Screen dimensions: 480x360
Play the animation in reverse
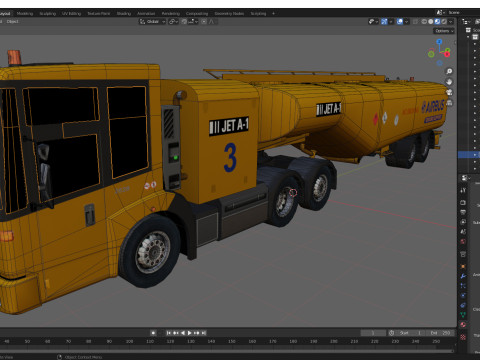click(x=183, y=333)
